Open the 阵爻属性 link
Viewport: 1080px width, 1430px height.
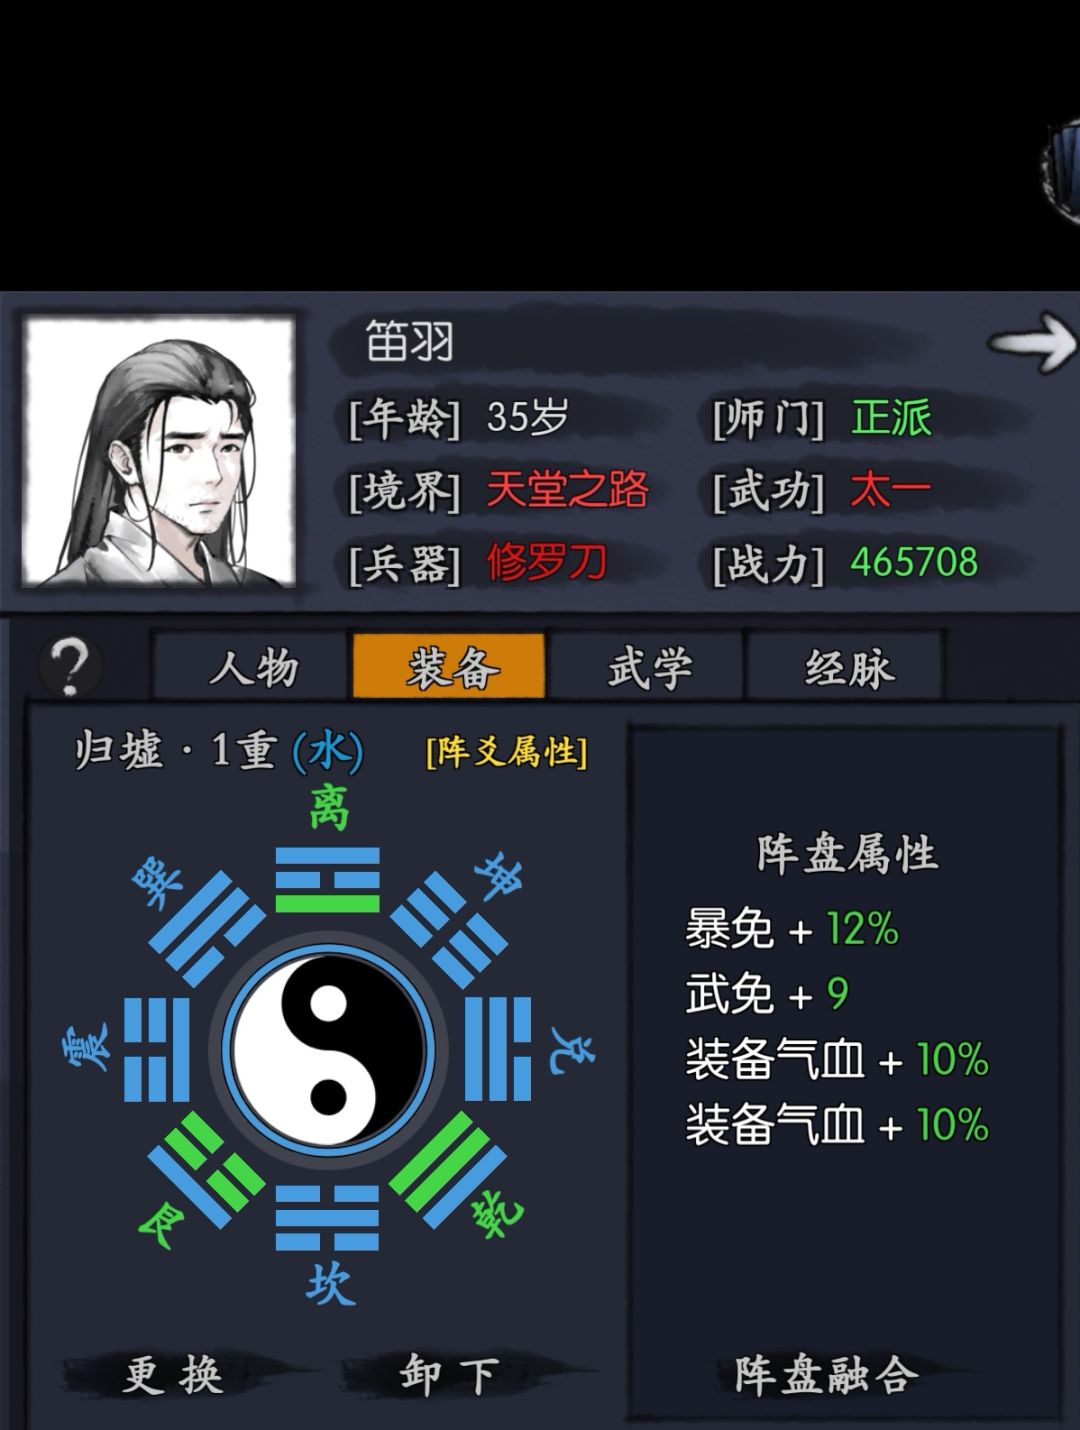click(x=507, y=751)
